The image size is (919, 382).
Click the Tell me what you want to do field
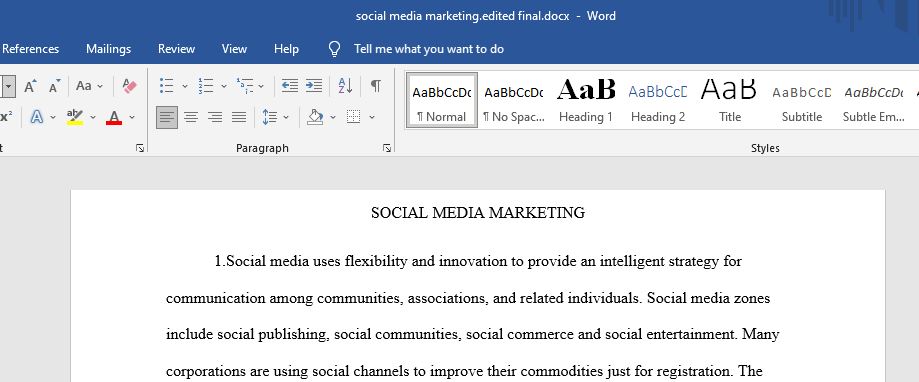[x=429, y=49]
